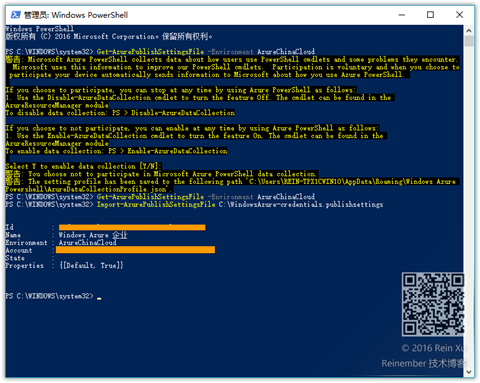Click the C:\WindowsAzure-credentials.publishsettings path
Image resolution: width=480 pixels, height=383 pixels.
[x=301, y=204]
